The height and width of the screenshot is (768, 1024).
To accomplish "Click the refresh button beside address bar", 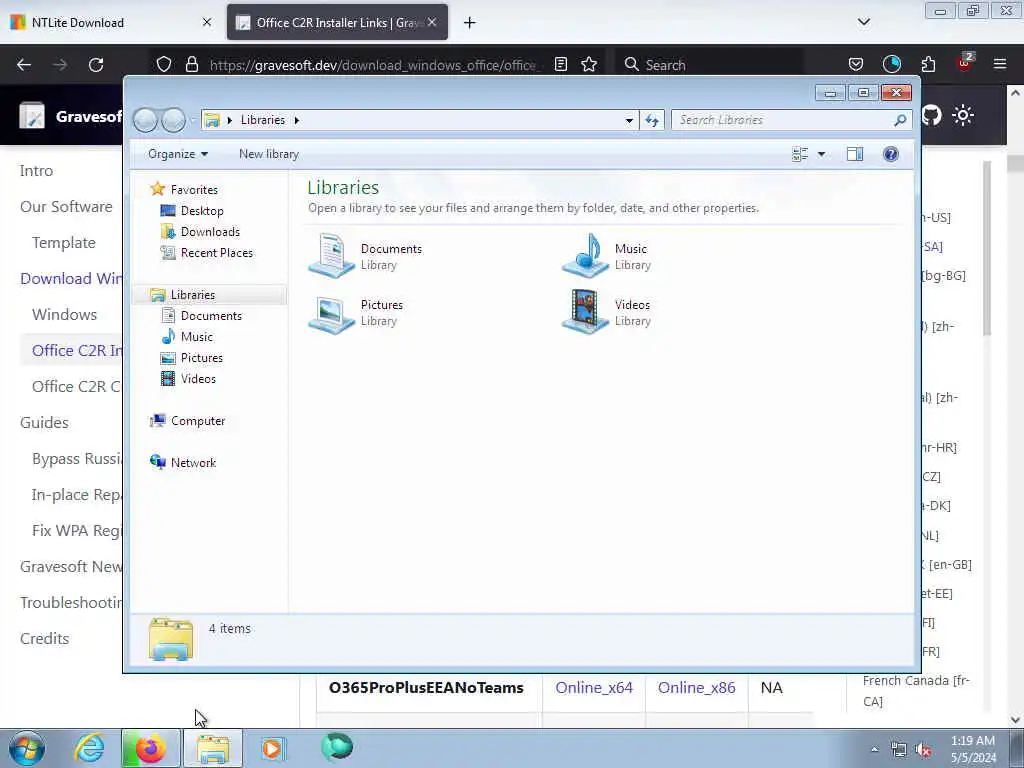I will 652,120.
